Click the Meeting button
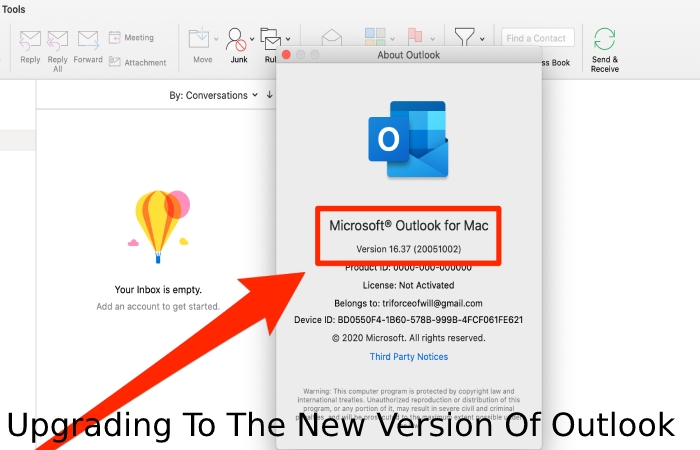The height and width of the screenshot is (450, 700). tap(131, 38)
